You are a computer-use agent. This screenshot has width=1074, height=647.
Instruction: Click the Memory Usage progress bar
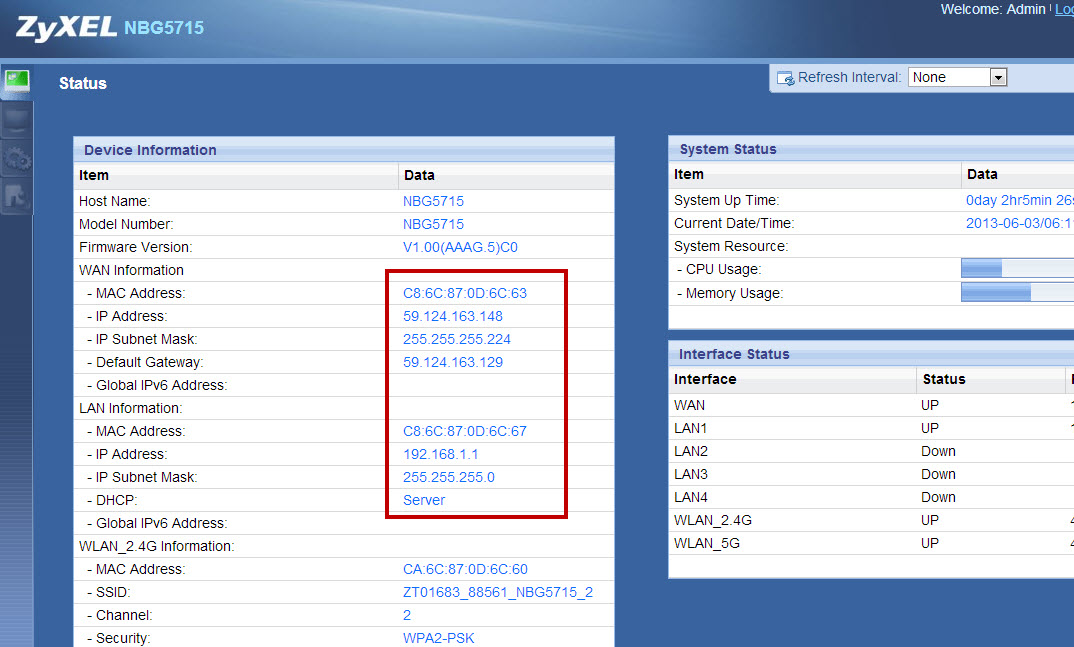pos(1017,292)
